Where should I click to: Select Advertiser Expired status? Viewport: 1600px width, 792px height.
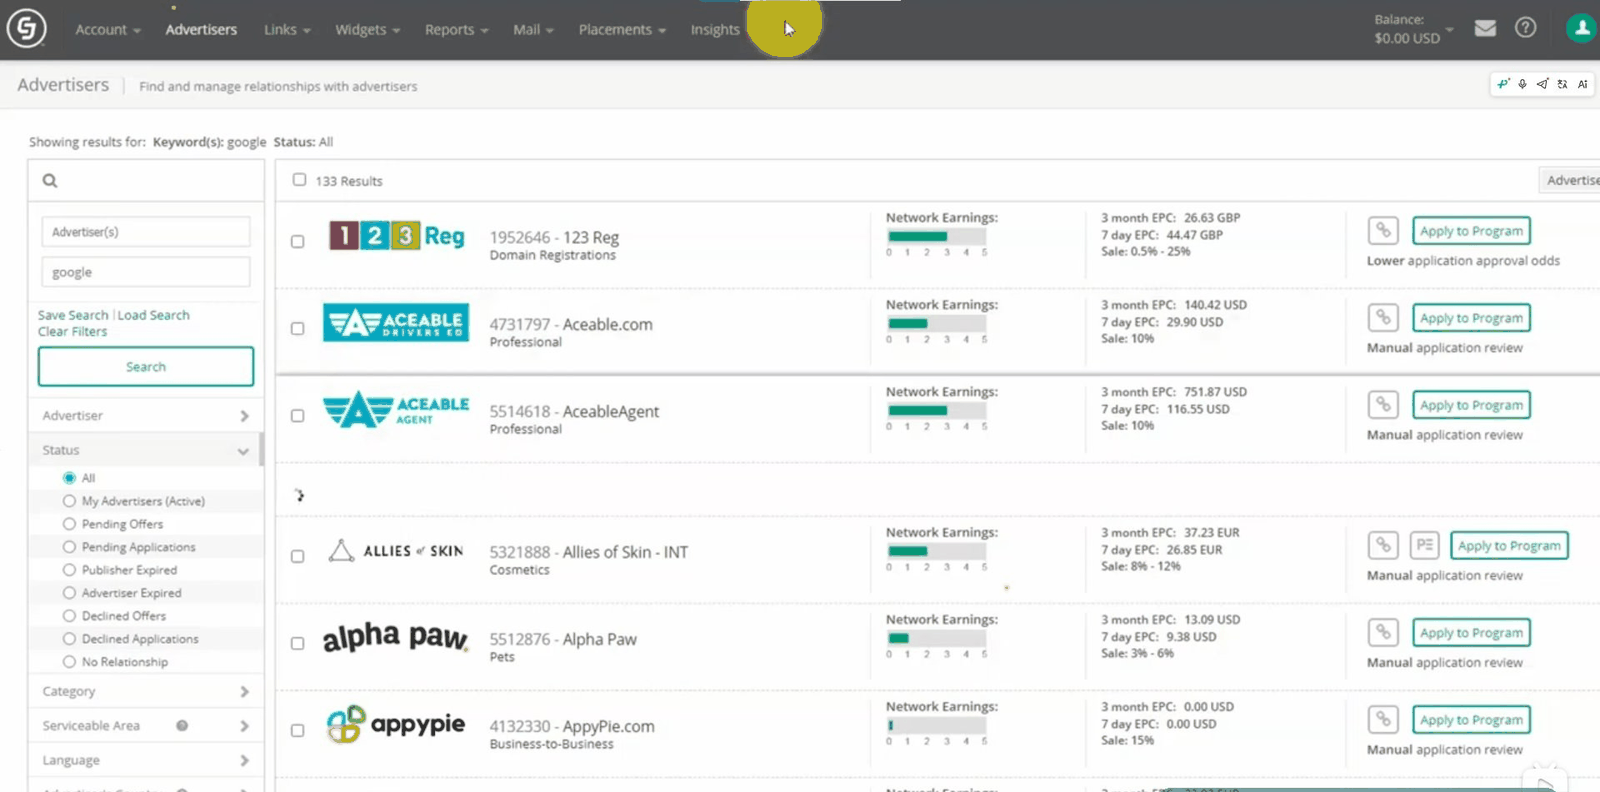coord(69,593)
